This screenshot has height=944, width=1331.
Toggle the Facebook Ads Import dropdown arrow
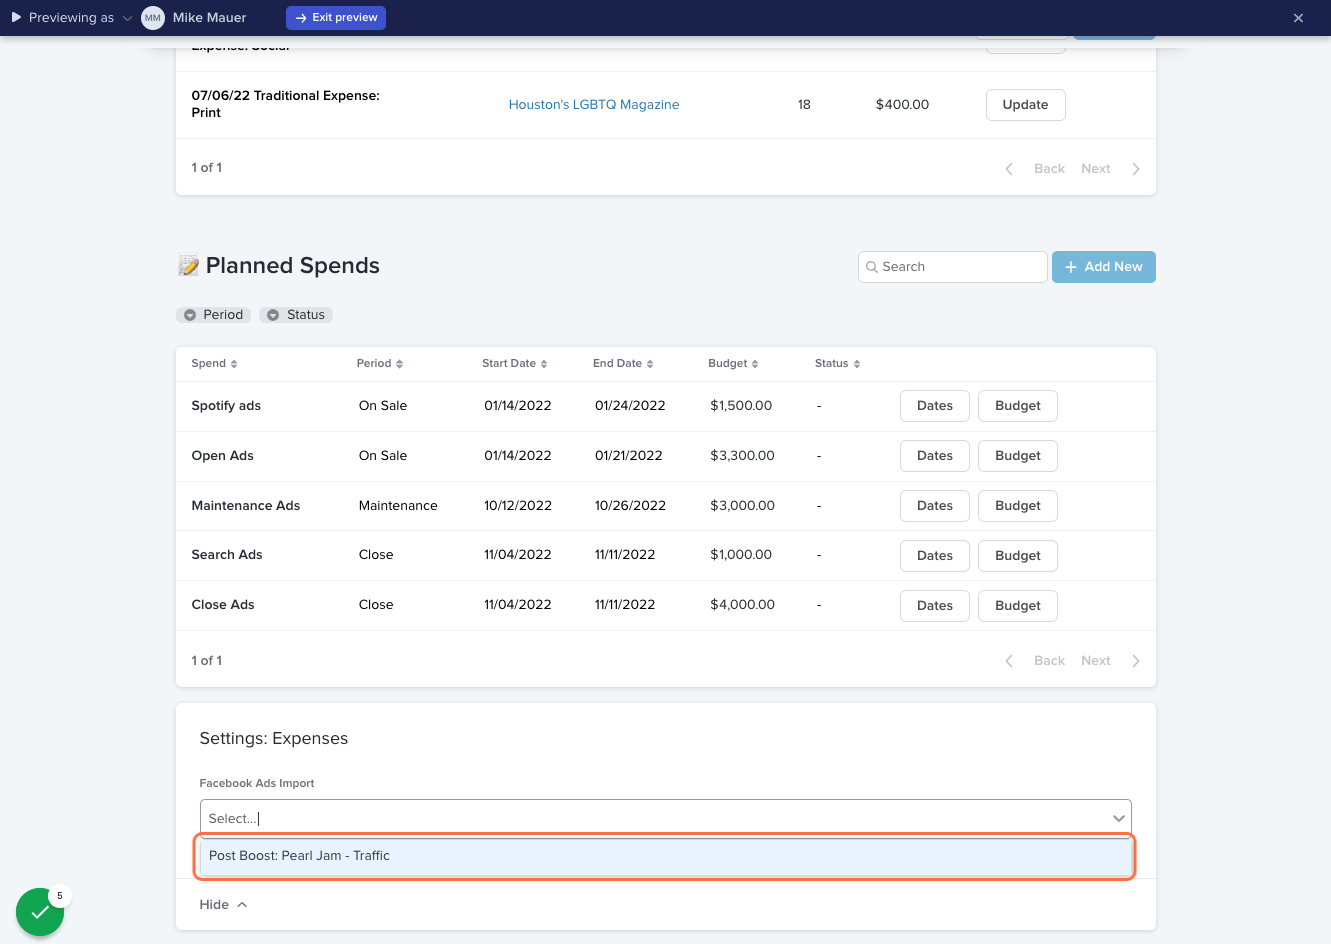tap(1118, 818)
